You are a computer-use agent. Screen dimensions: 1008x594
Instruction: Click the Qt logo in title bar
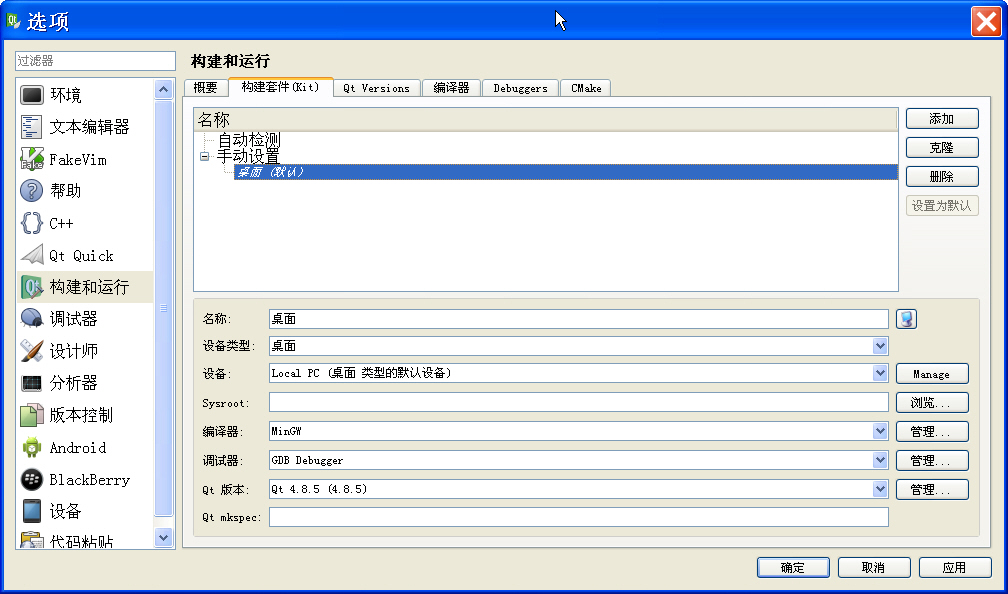[13, 21]
